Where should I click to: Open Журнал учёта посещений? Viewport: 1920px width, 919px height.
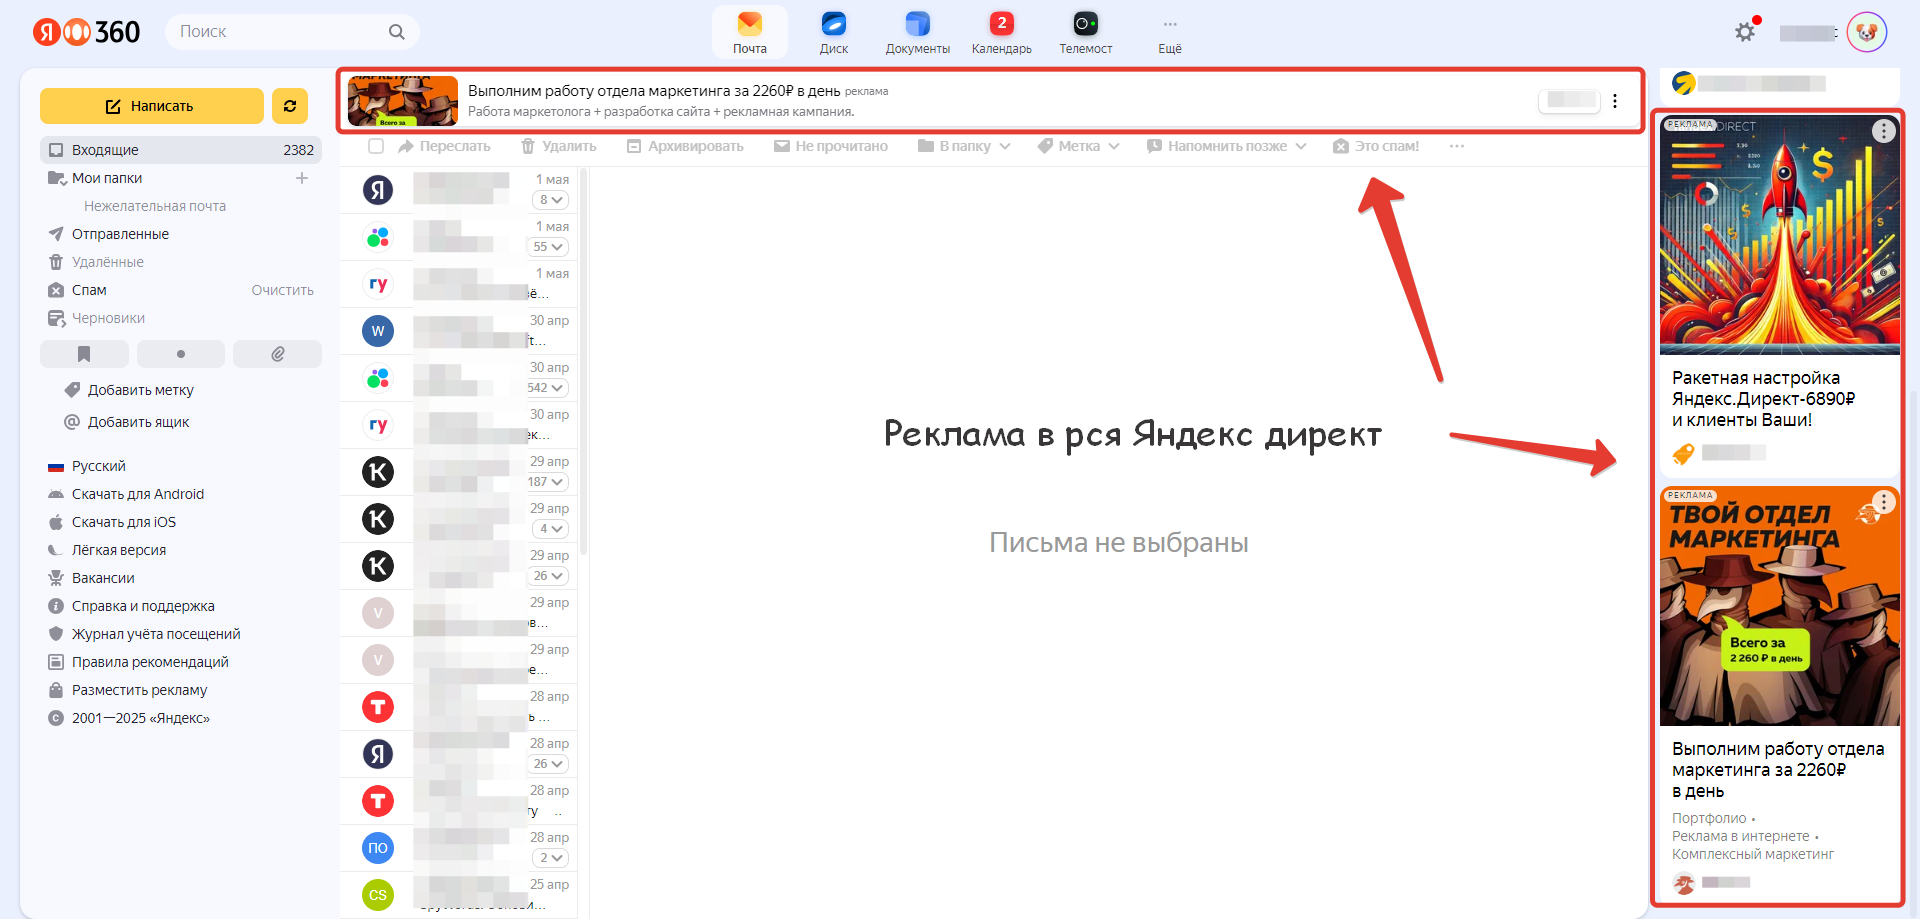(156, 634)
